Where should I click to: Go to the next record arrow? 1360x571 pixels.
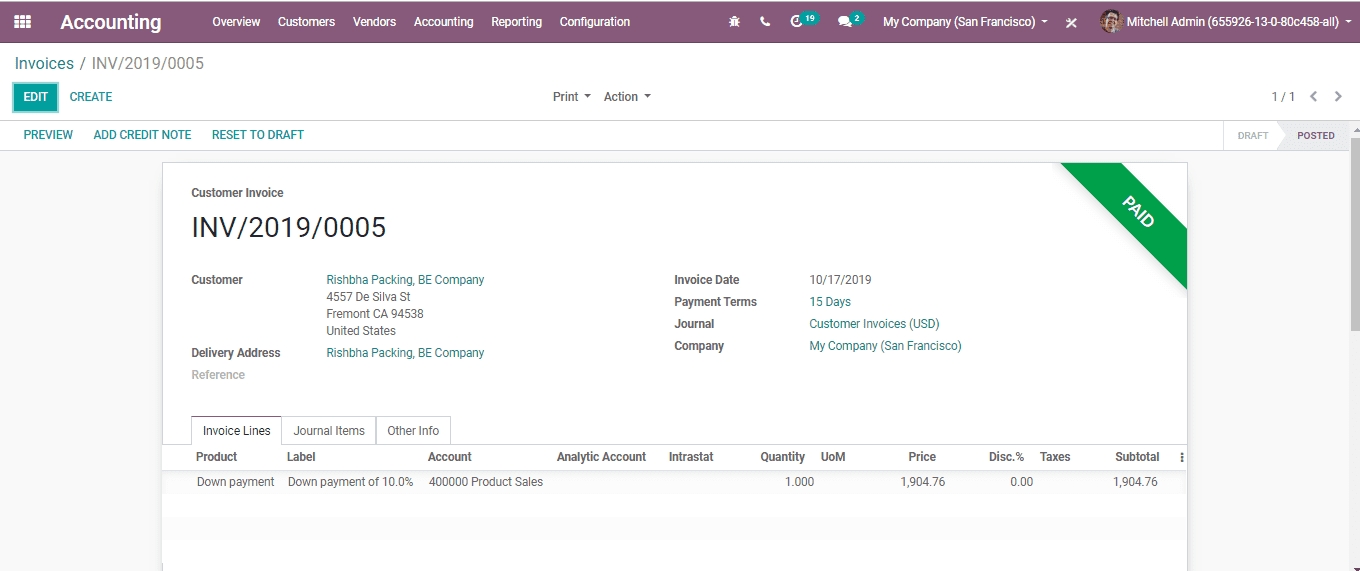(x=1338, y=97)
